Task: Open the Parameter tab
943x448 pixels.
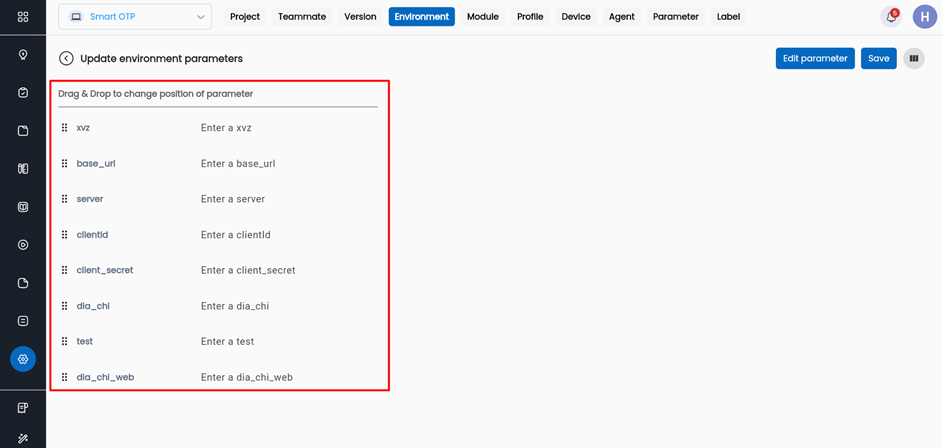Action: [x=675, y=17]
